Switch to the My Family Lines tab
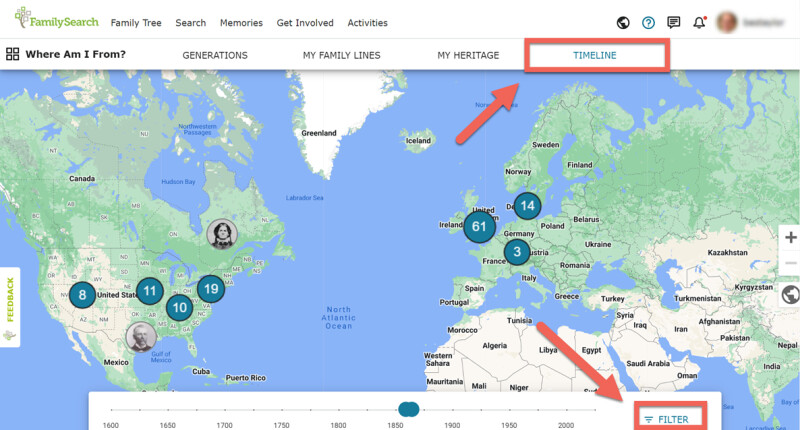The image size is (800, 430). [x=341, y=55]
